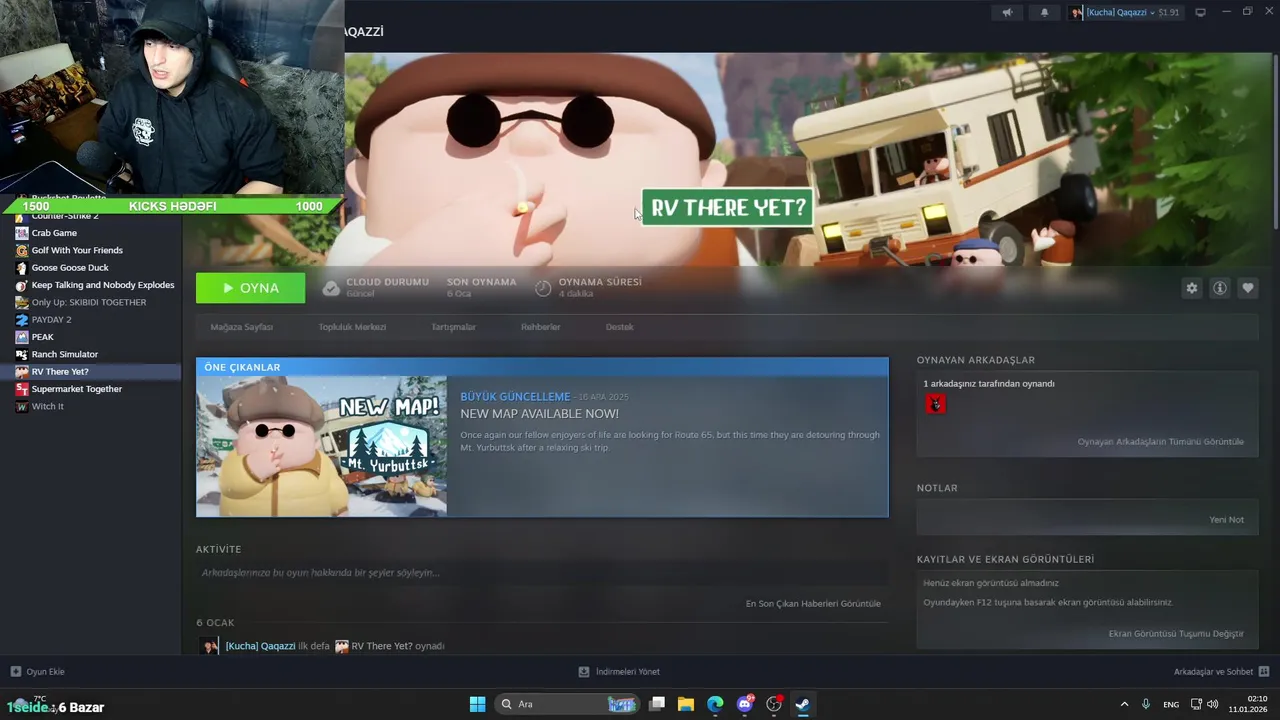
Task: Open the [Kucha] Qaqazzi account dropdown
Action: (1125, 12)
